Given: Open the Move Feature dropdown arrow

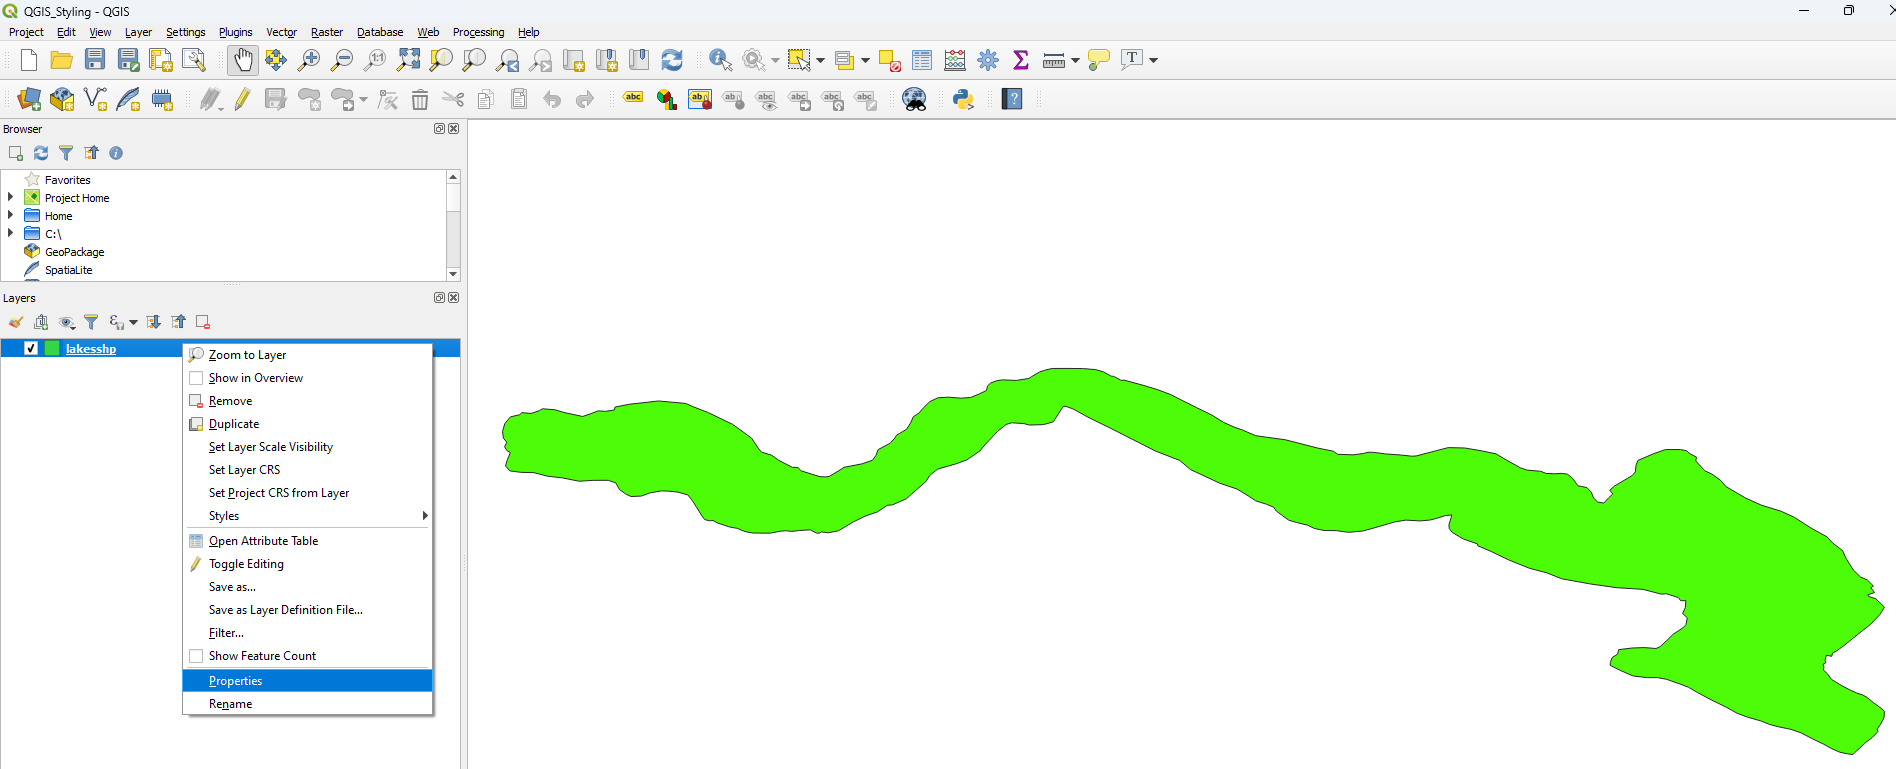Looking at the screenshot, I should pos(363,99).
